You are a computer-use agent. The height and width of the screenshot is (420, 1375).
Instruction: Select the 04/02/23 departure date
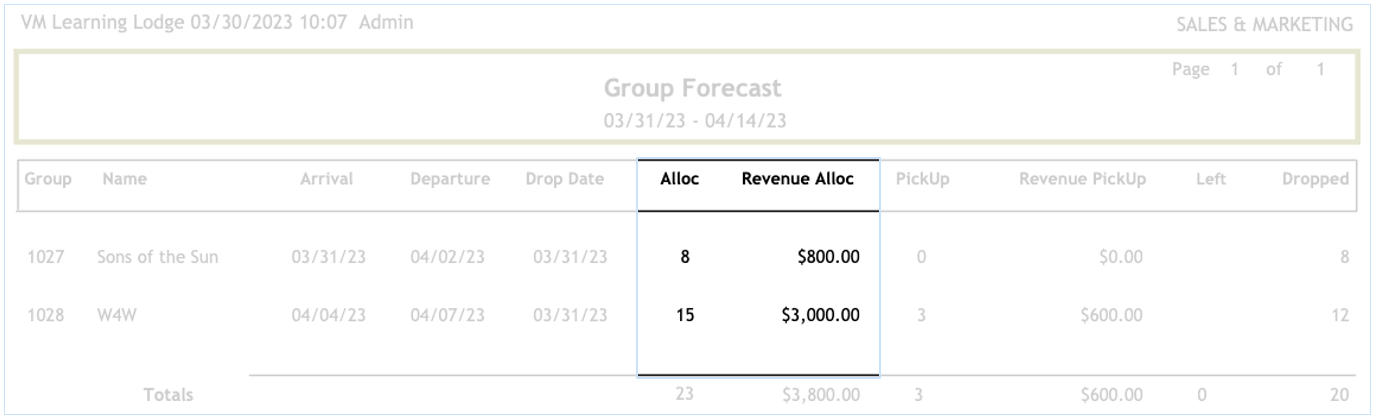449,258
